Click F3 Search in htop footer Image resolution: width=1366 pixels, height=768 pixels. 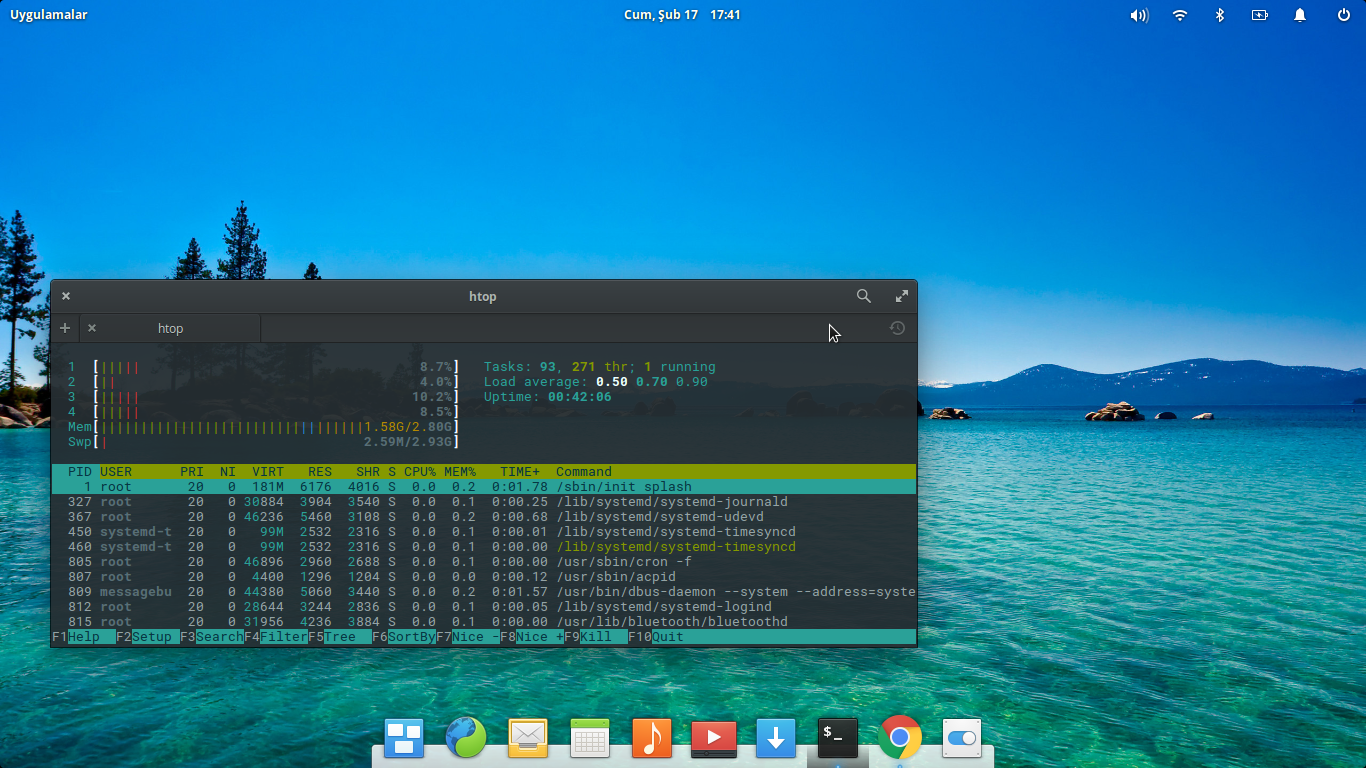coord(212,637)
